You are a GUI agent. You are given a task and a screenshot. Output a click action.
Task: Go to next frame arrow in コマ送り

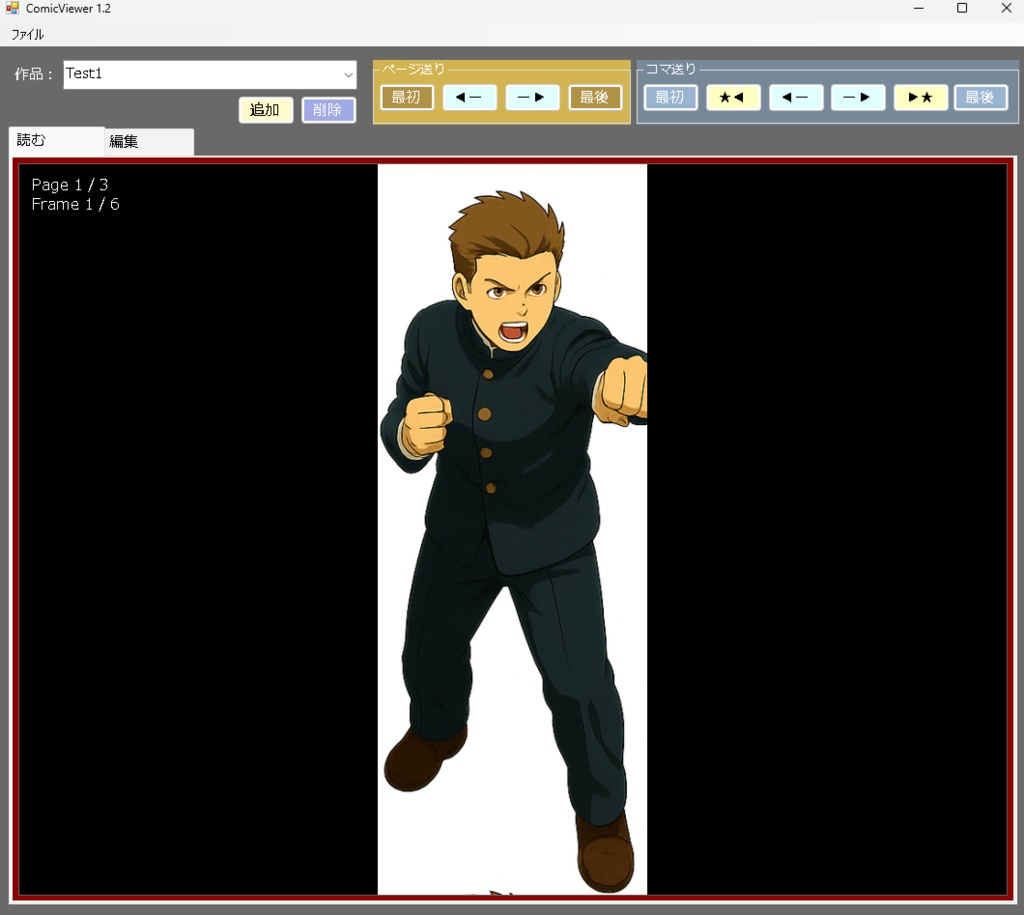point(858,97)
